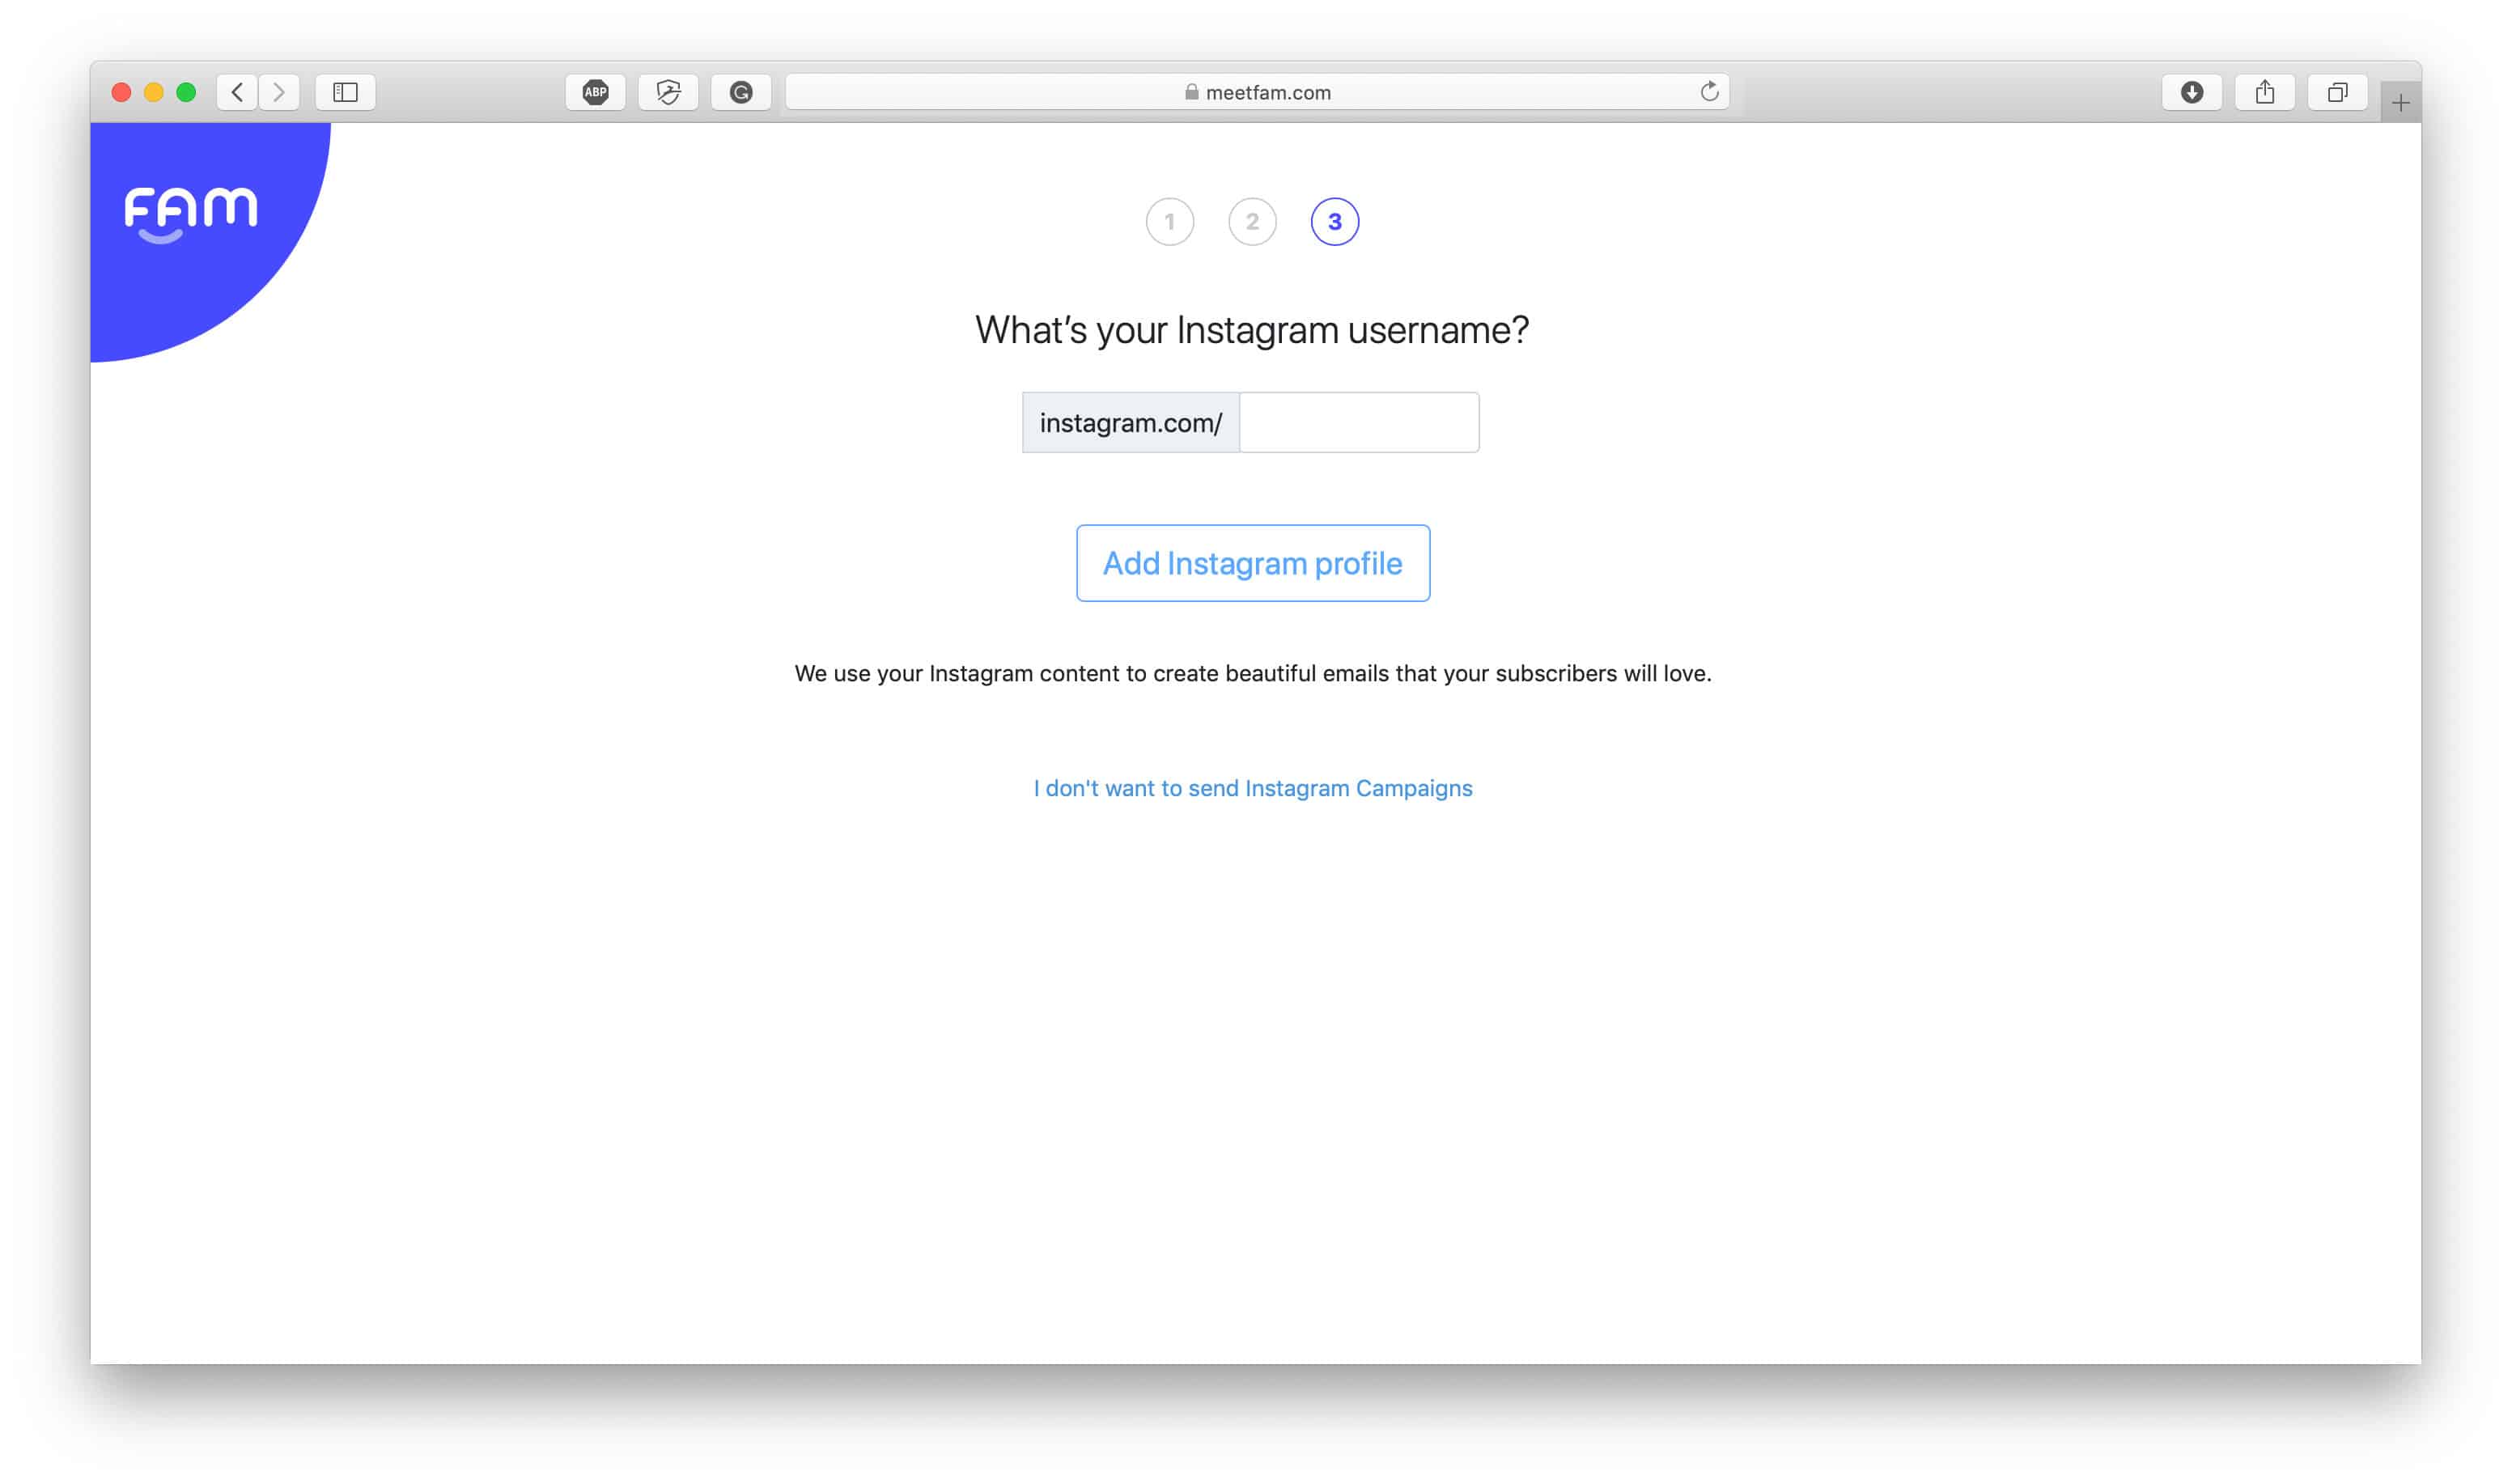Screen dimensions: 2512x1484
Task: Minimize the Safari window
Action: coord(154,92)
